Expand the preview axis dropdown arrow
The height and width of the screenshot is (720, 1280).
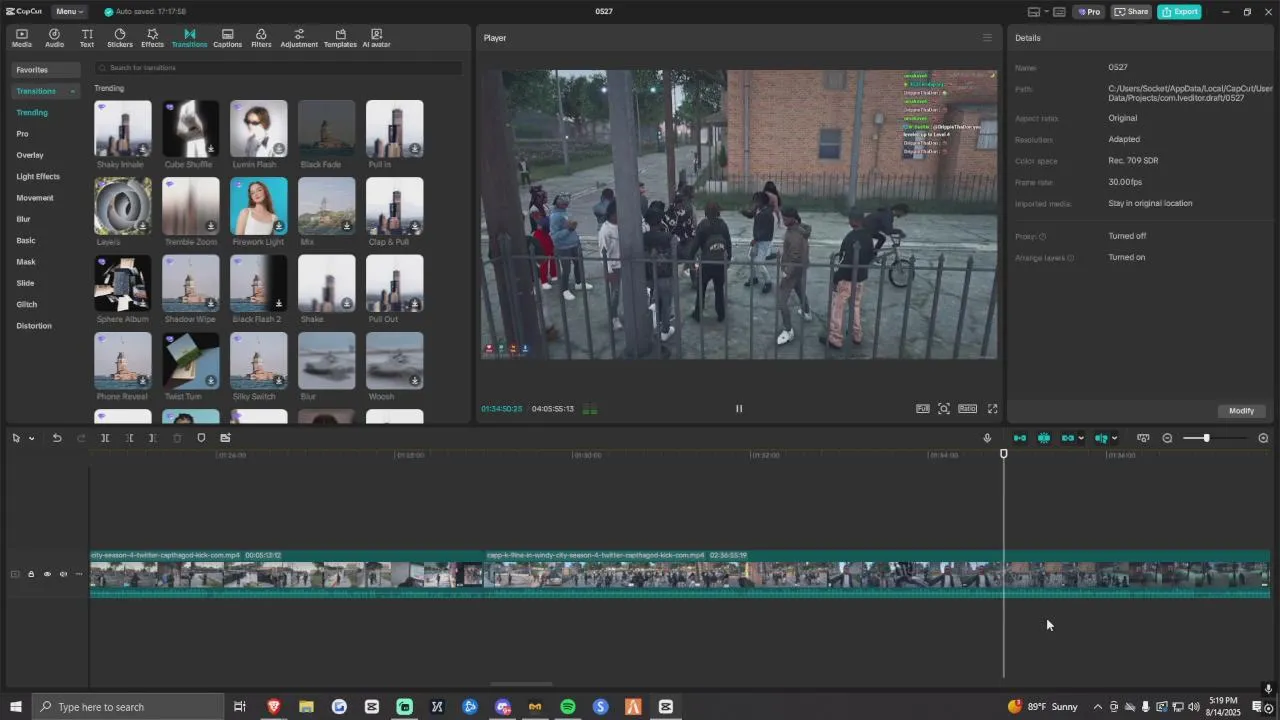pyautogui.click(x=1114, y=438)
